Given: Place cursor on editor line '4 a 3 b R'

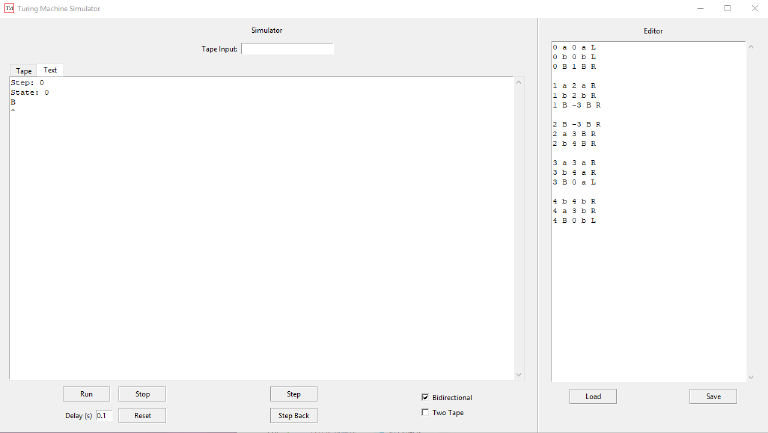Looking at the screenshot, I should tap(574, 211).
